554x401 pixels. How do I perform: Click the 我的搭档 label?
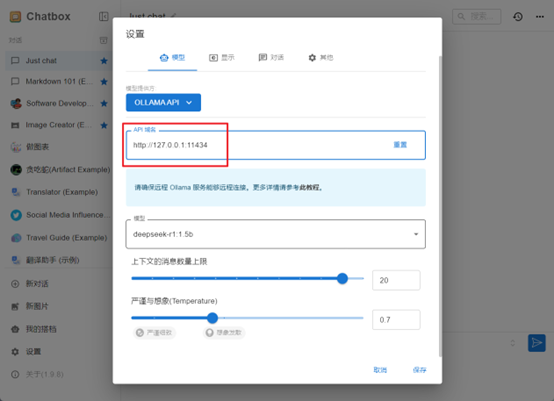click(41, 329)
